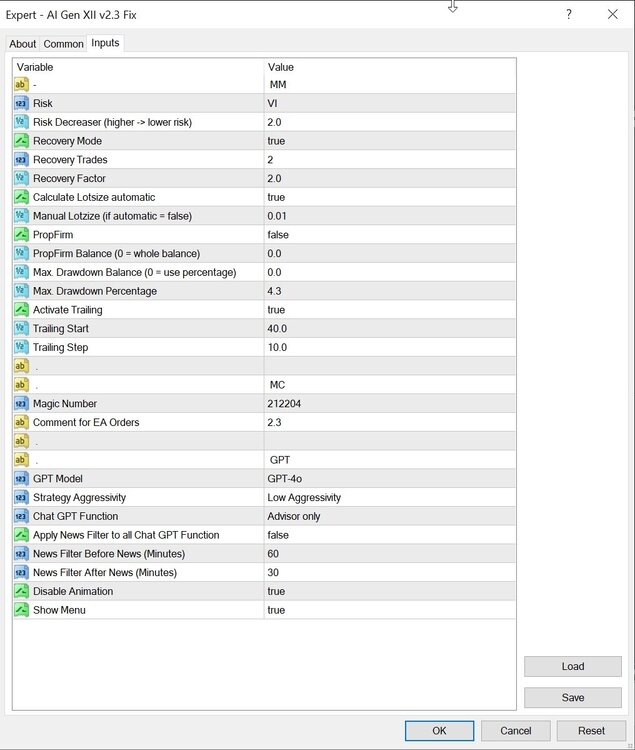Image resolution: width=635 pixels, height=750 pixels.
Task: Click the integer icon beside Magic Number
Action: (21, 404)
